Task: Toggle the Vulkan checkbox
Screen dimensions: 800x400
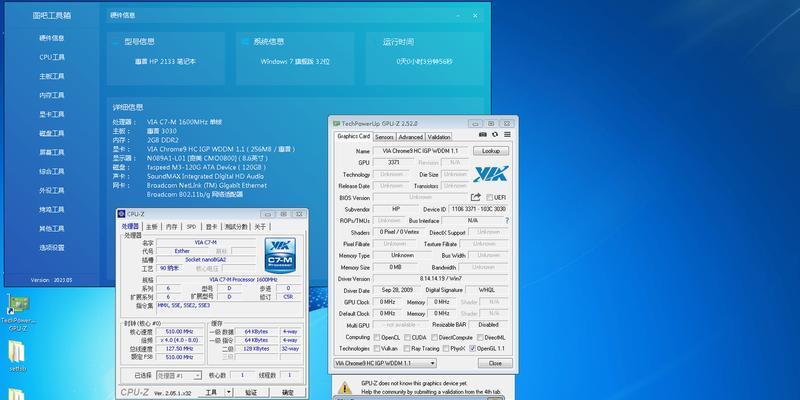Action: coord(377,348)
